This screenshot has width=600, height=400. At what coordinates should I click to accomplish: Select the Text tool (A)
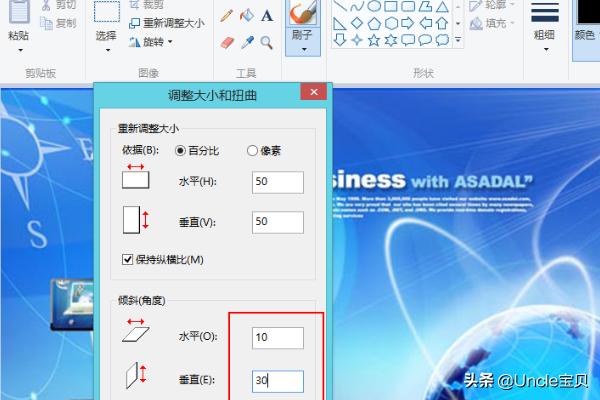[267, 16]
